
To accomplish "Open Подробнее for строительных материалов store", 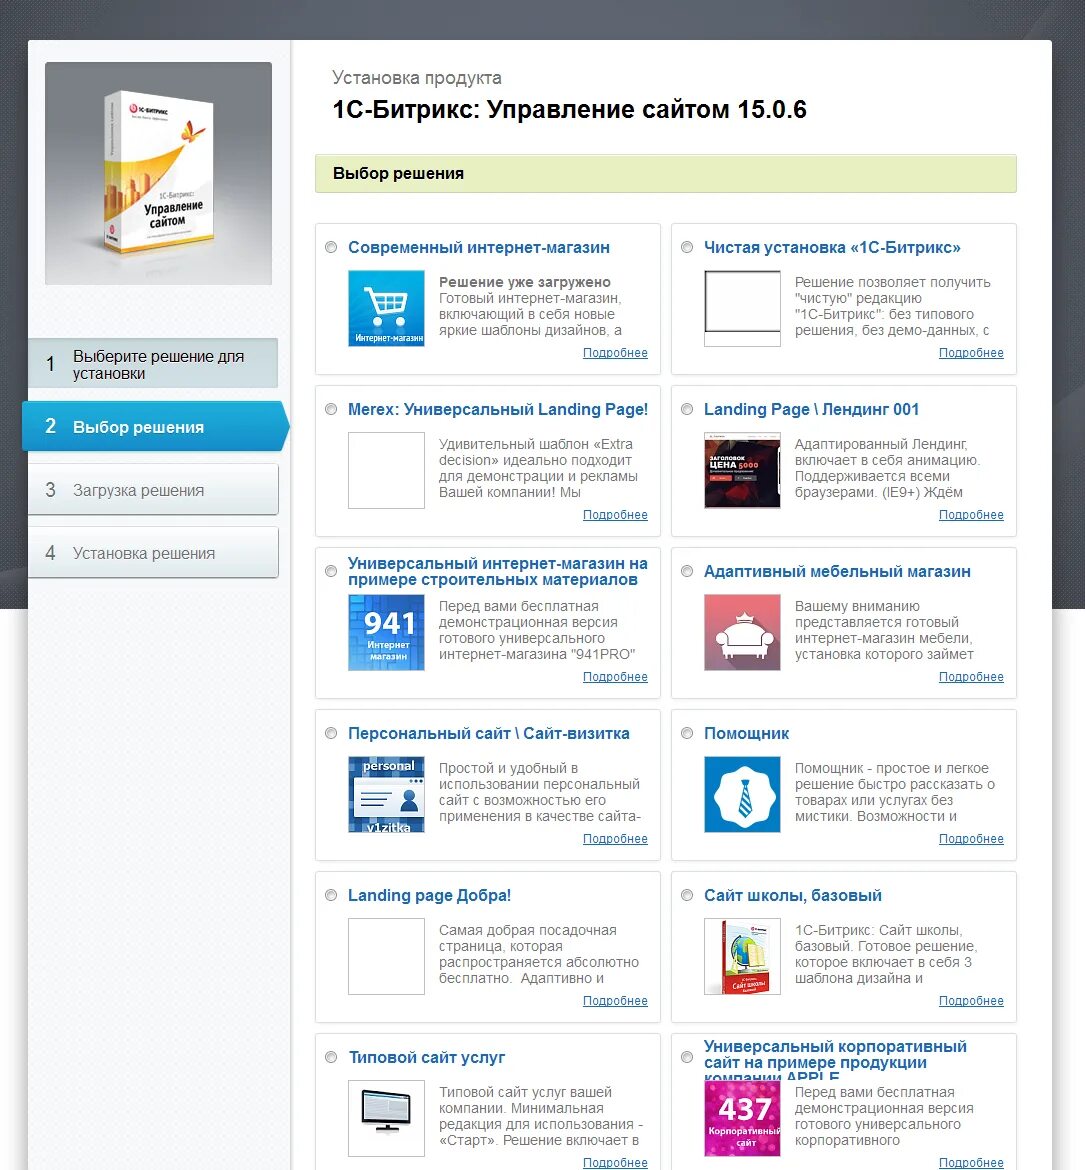I will pos(615,677).
